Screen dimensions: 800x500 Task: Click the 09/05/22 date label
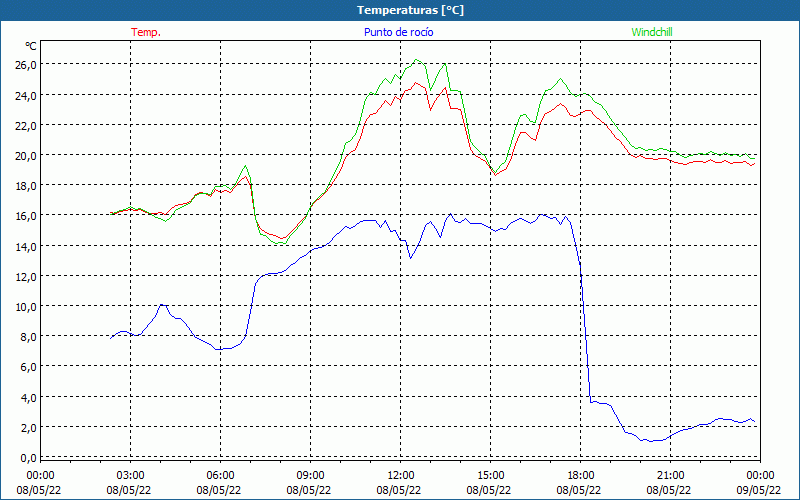tap(759, 490)
